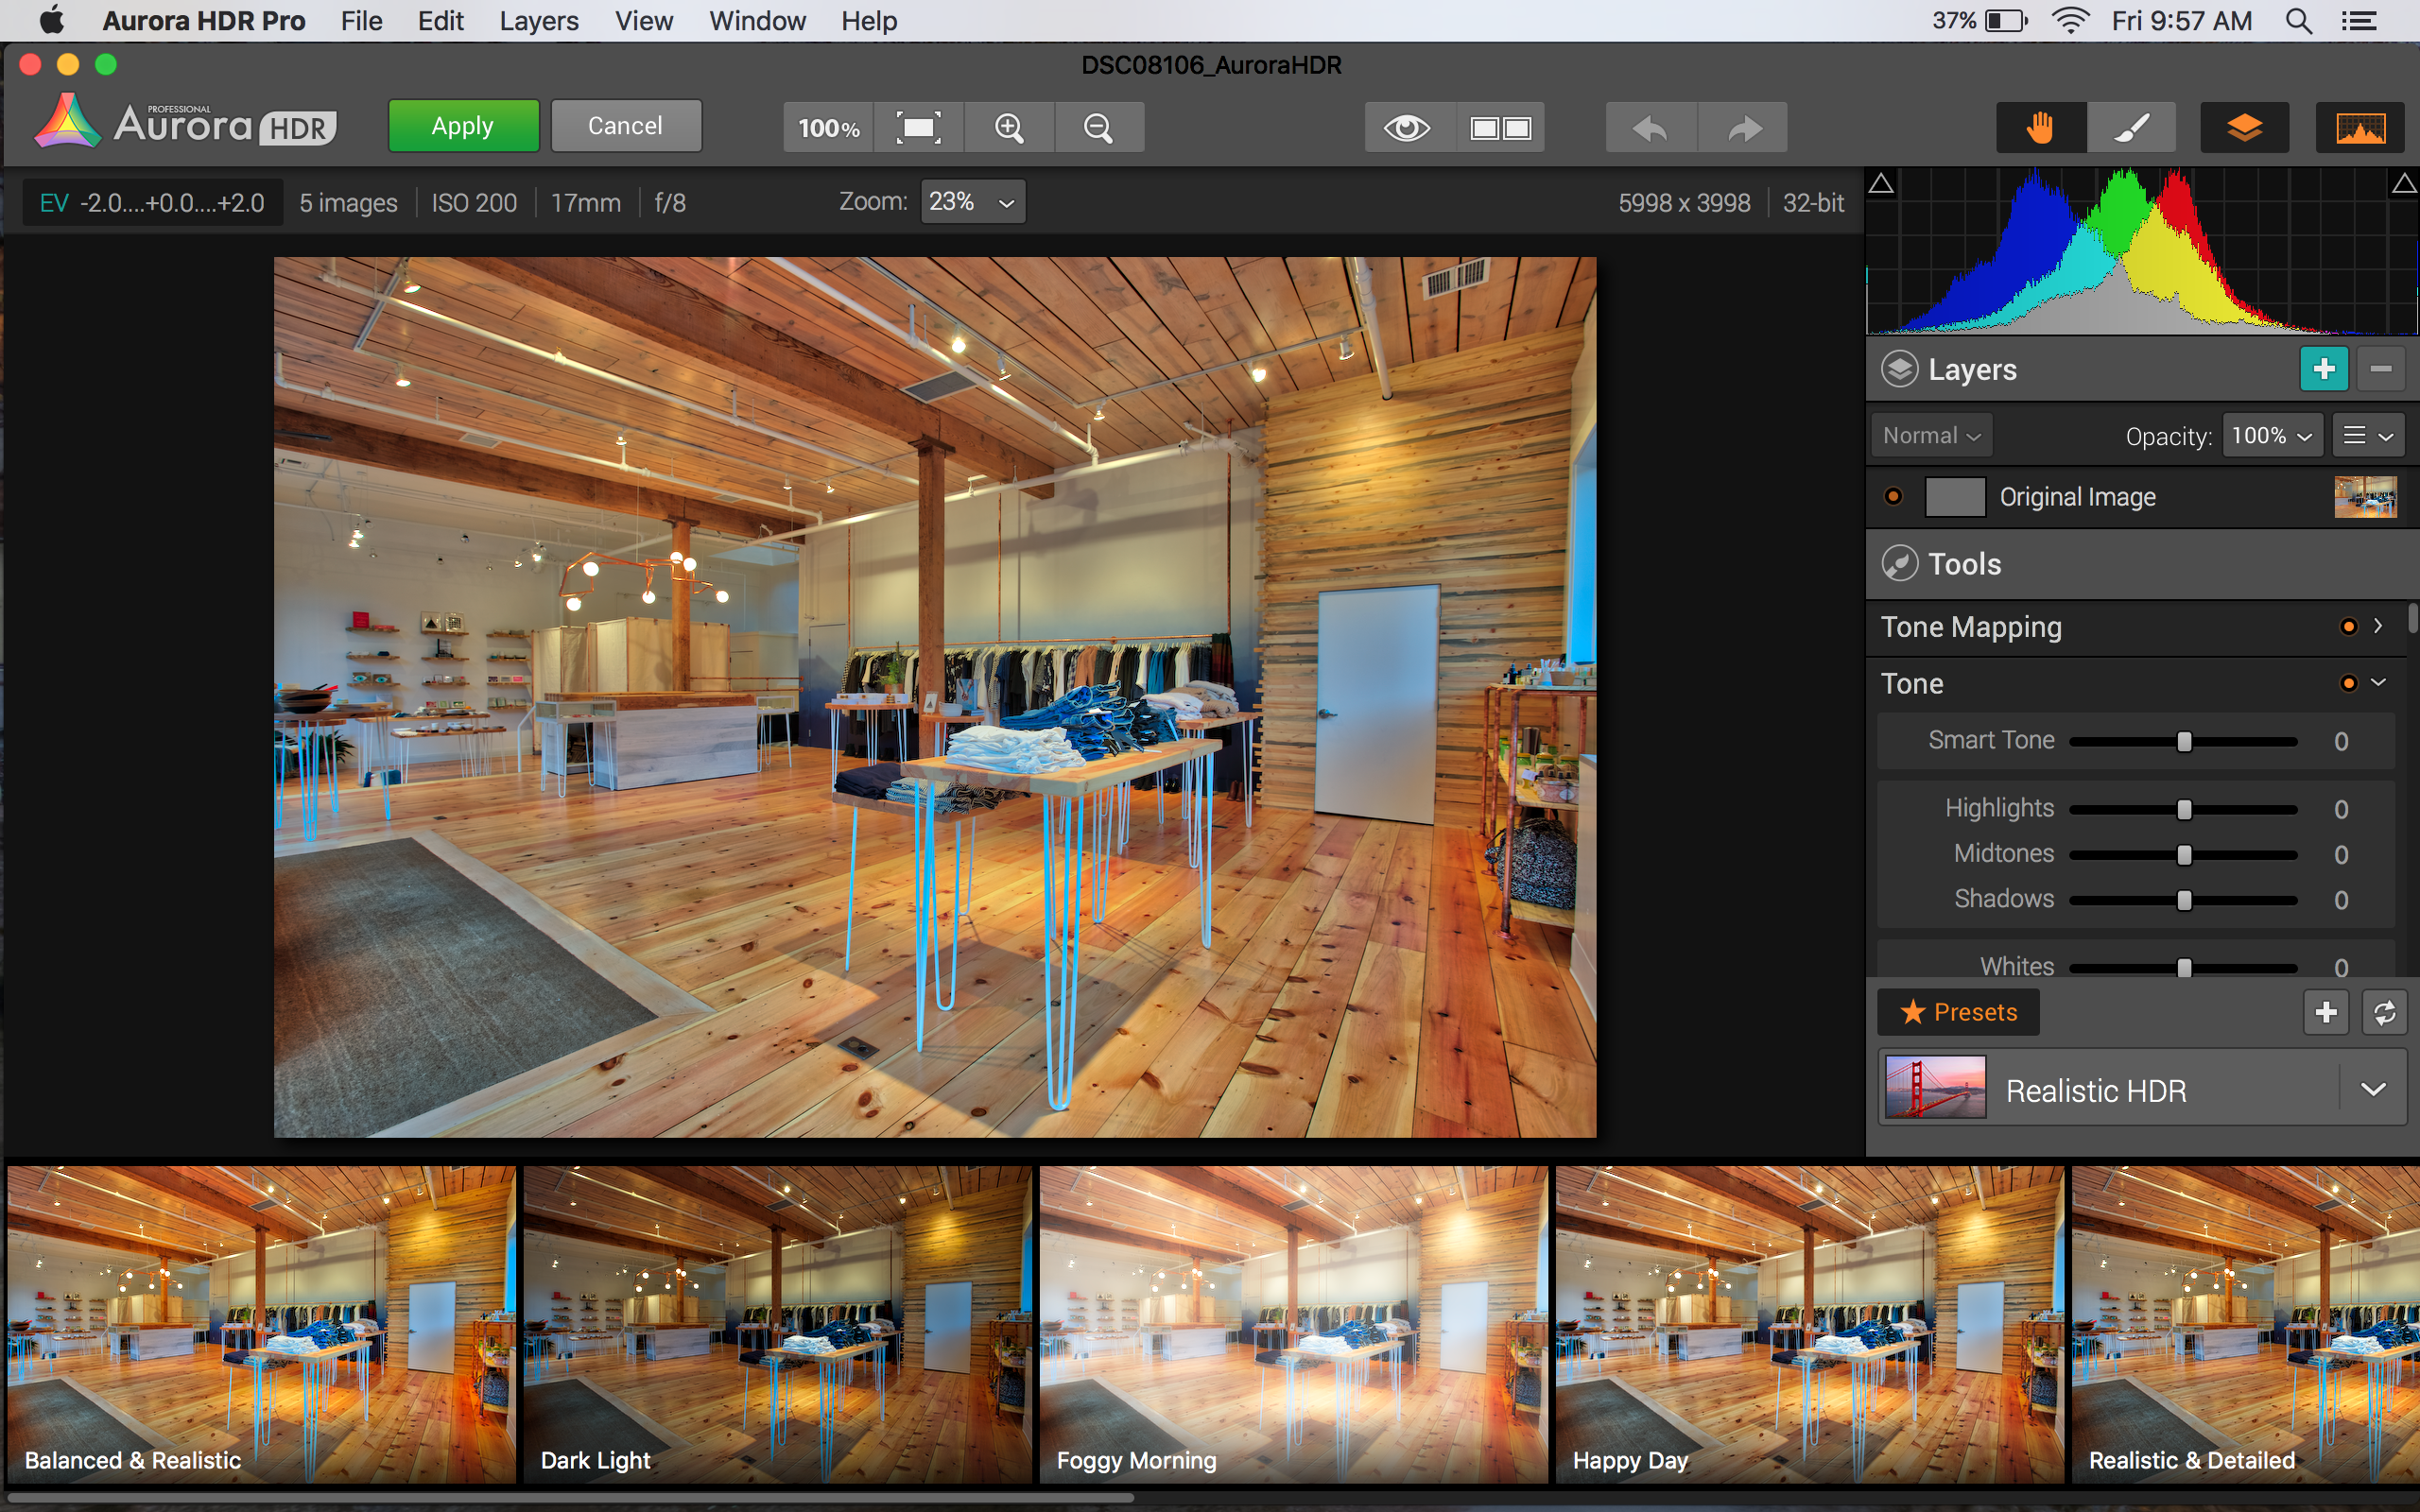Click the orange layers panel icon
Screen dimensions: 2420x1512
(2244, 128)
